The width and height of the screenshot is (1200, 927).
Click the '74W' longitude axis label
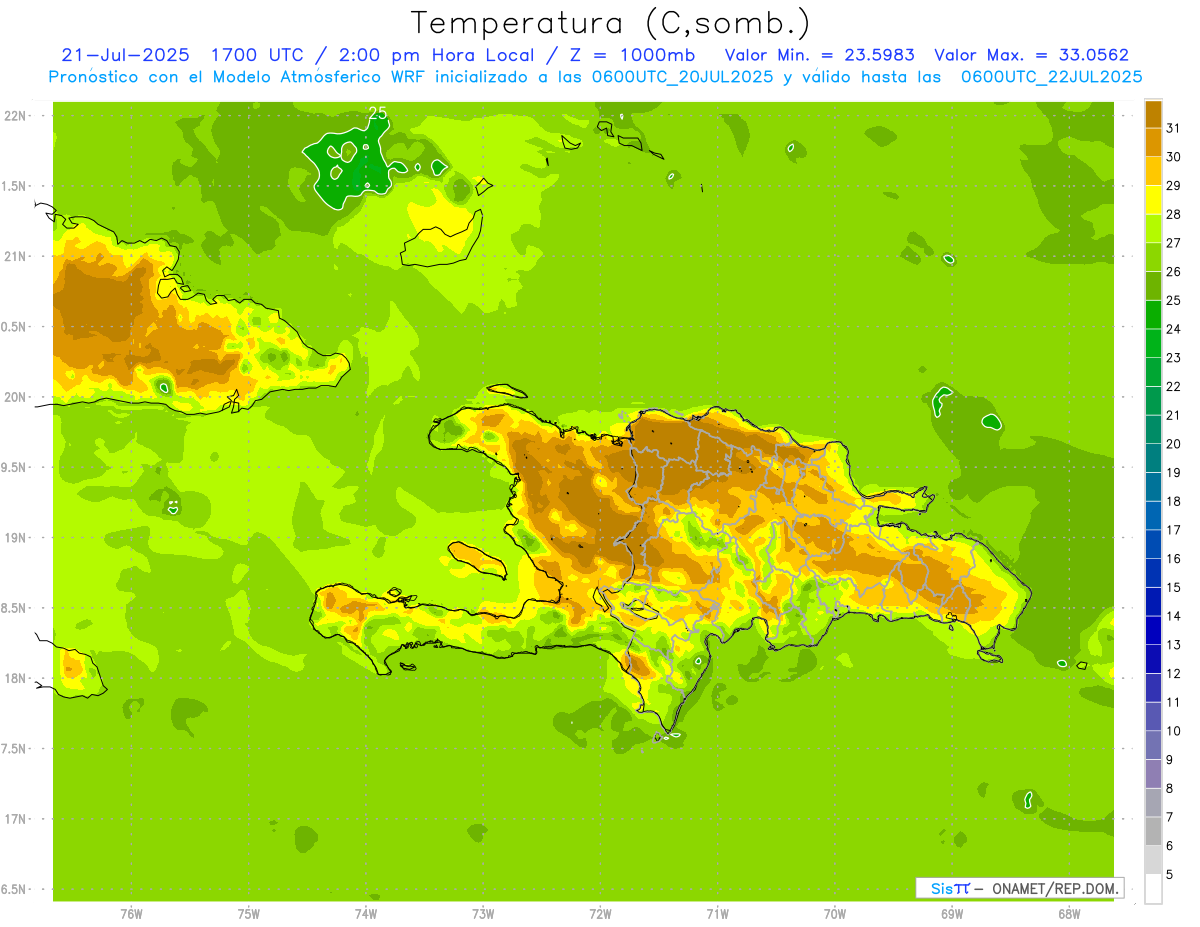365,913
